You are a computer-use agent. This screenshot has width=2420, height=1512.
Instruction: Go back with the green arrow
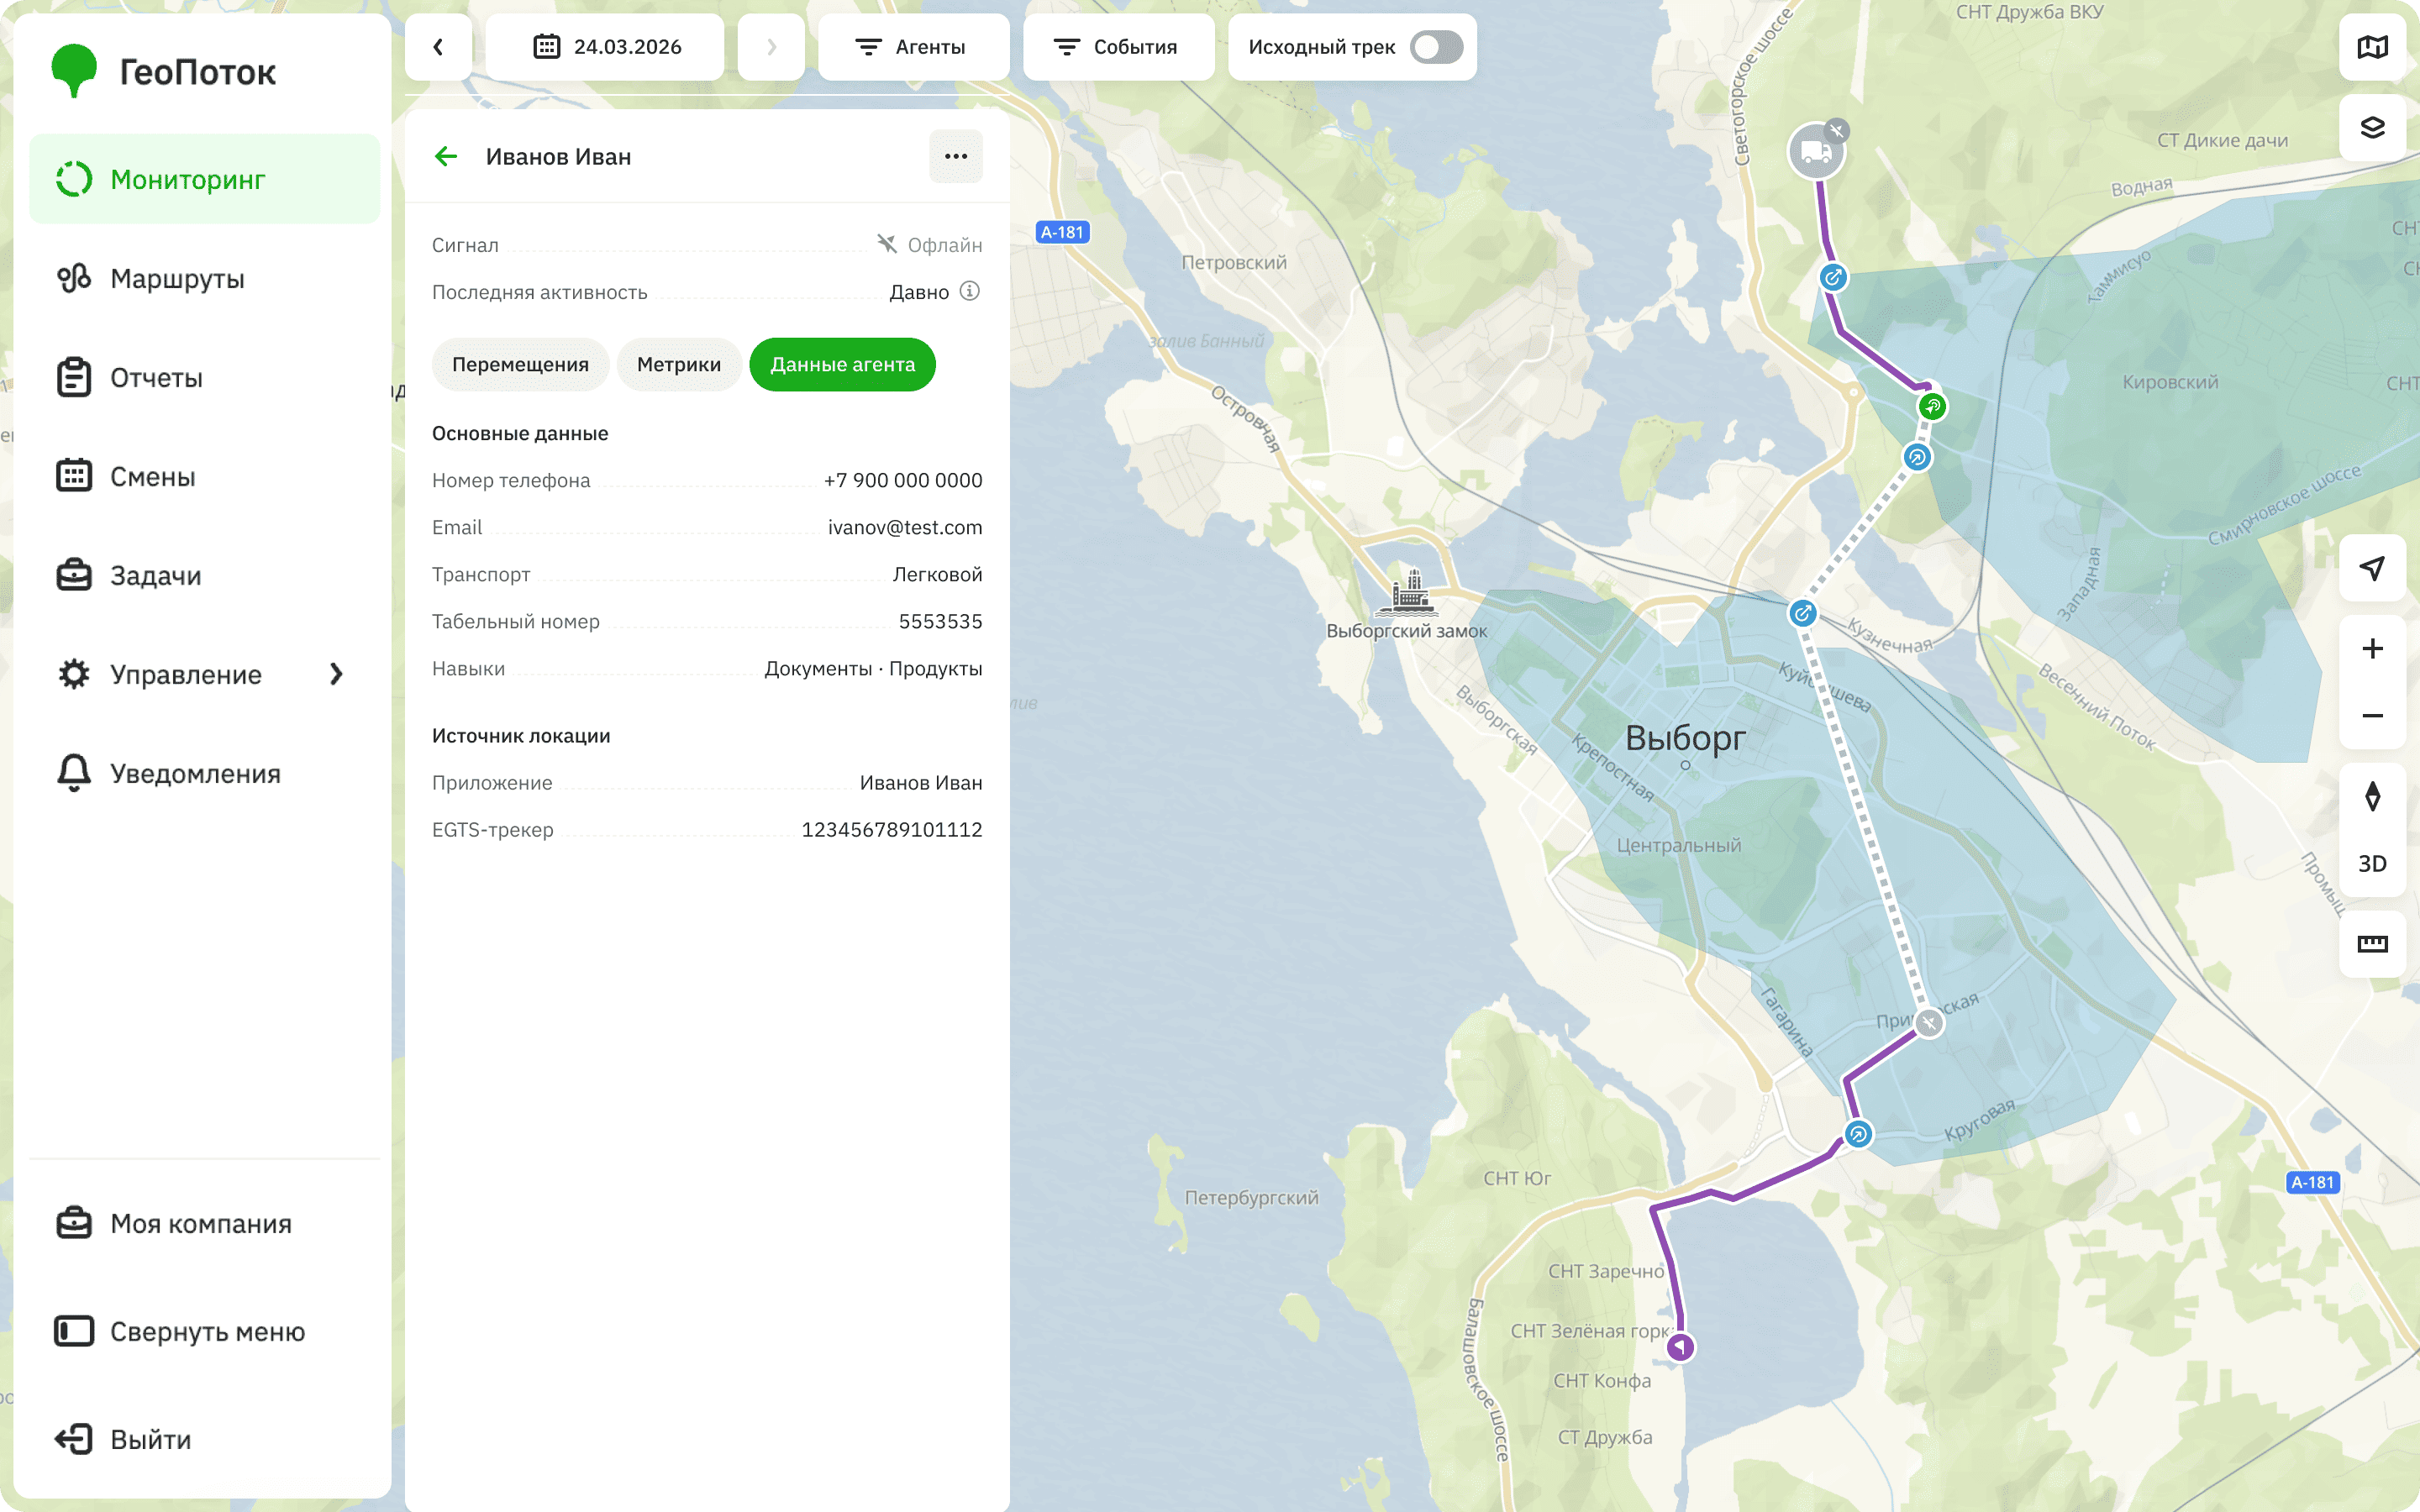(x=446, y=156)
